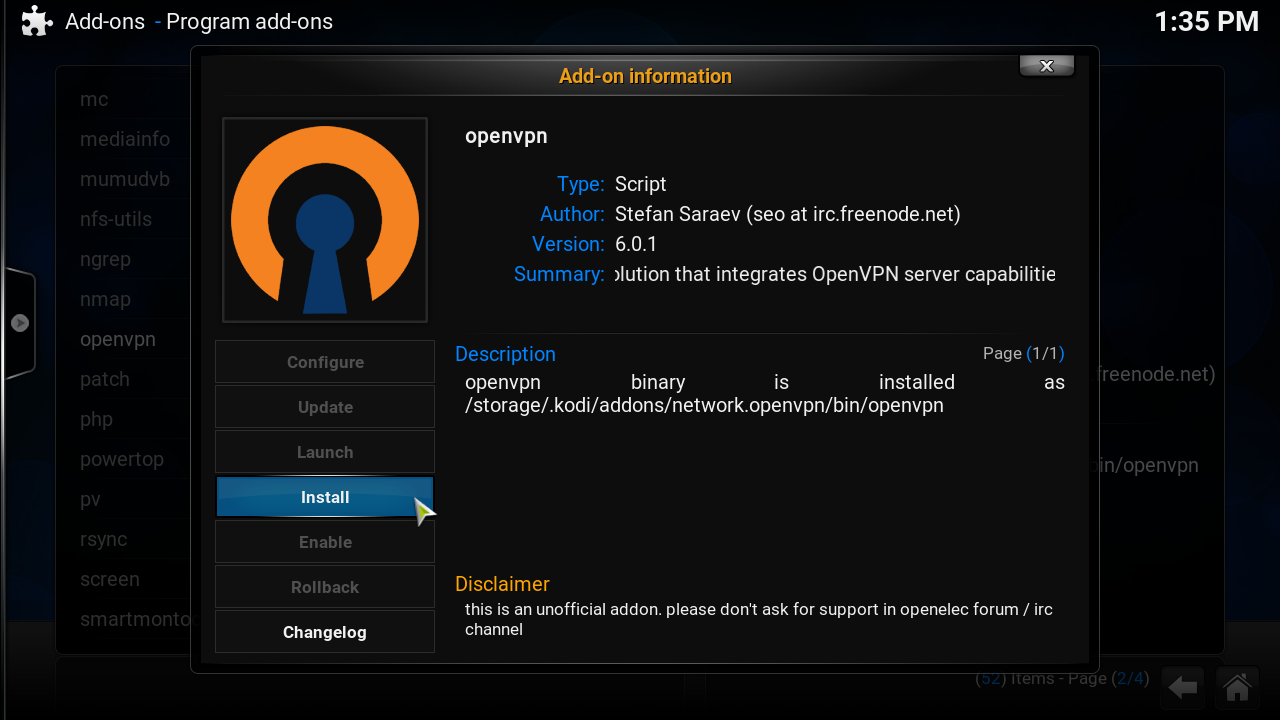Click the Rollback button
The width and height of the screenshot is (1280, 720).
(325, 587)
